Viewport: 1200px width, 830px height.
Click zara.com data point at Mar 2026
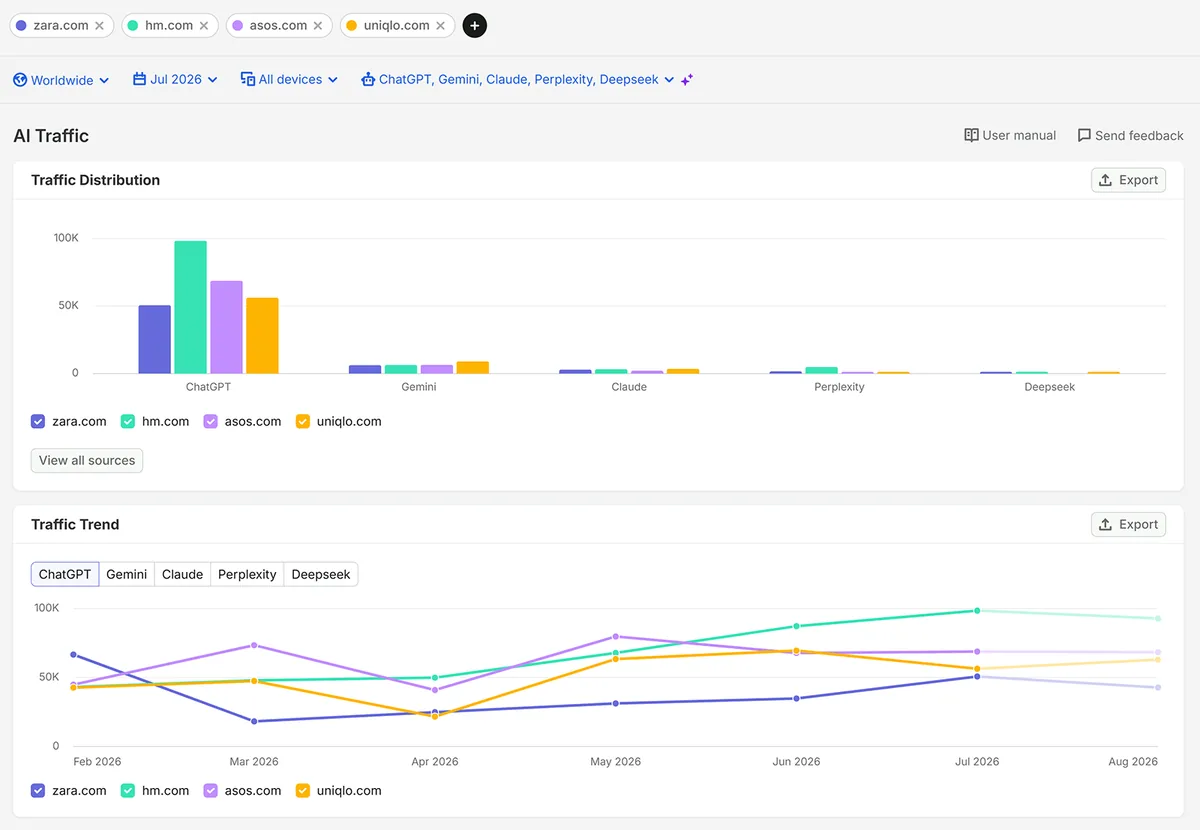coord(254,721)
